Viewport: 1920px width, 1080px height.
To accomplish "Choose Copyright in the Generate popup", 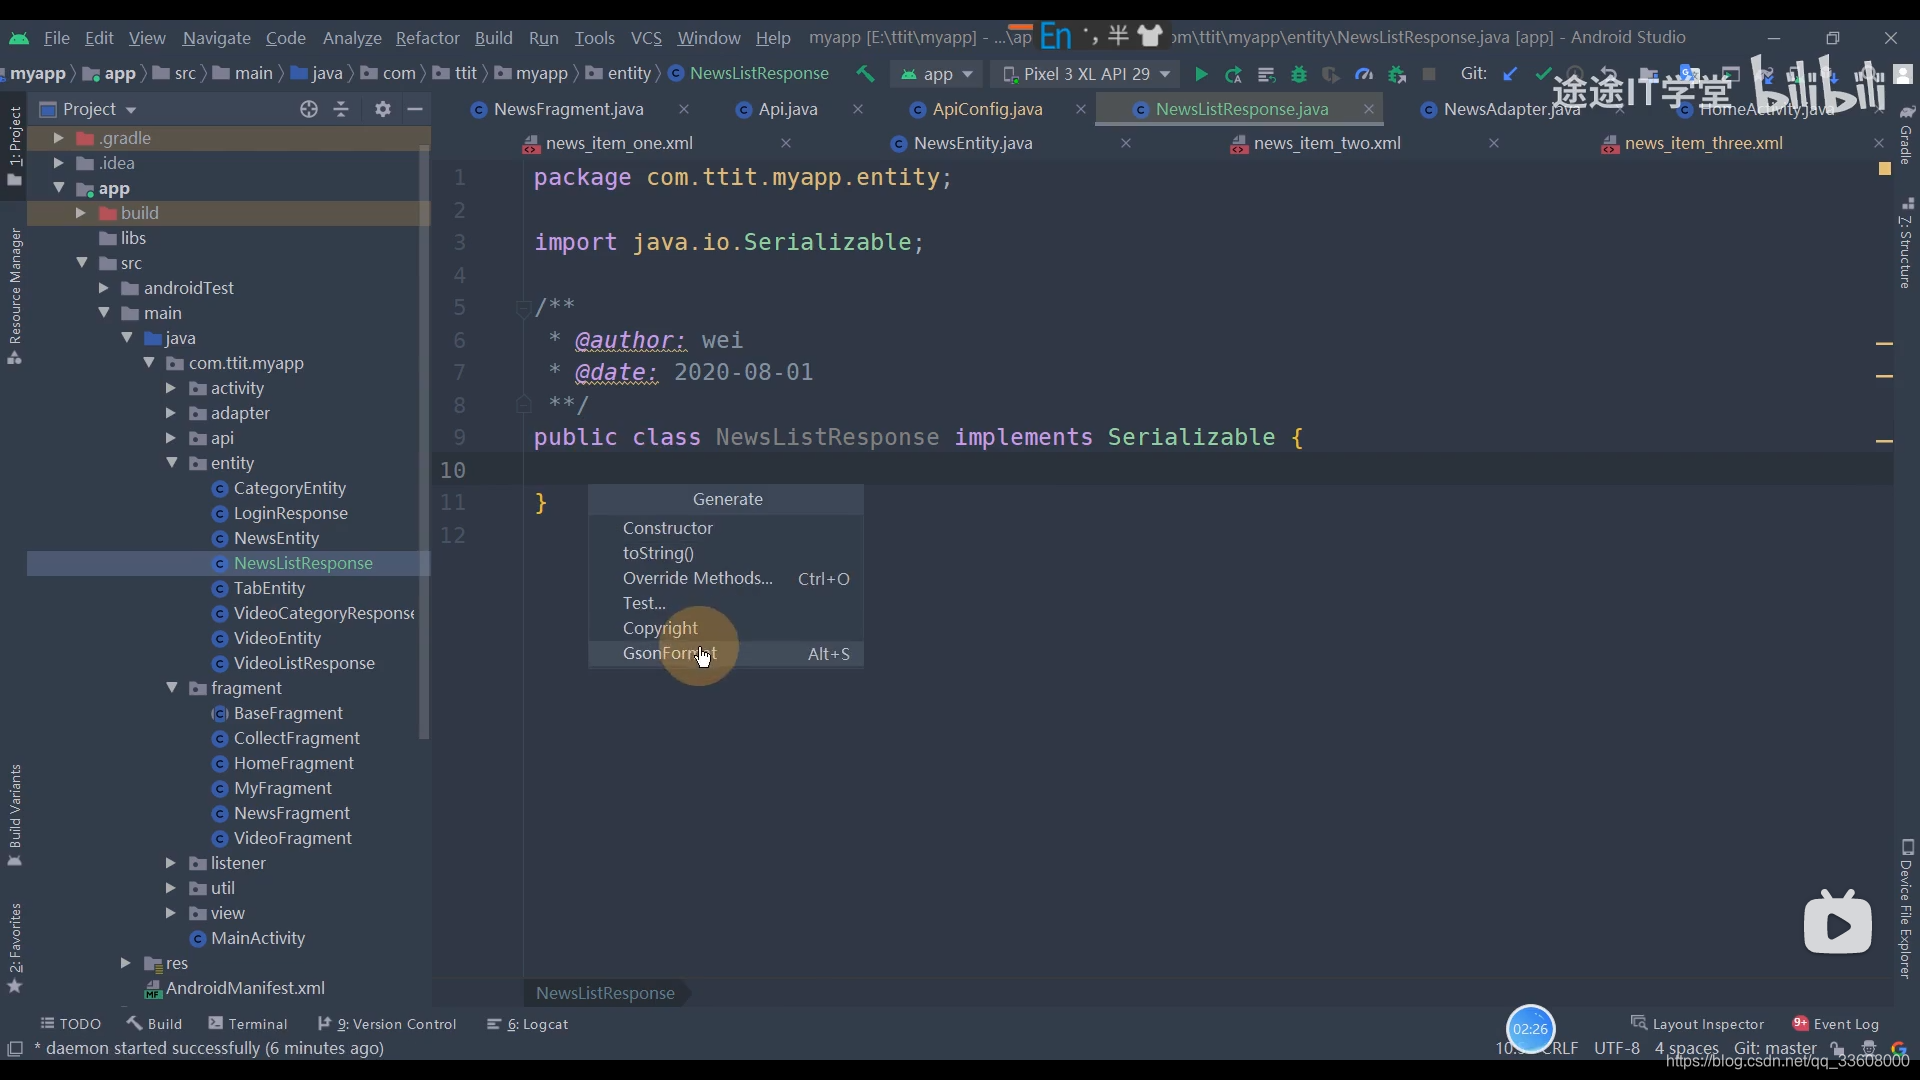I will click(726, 628).
